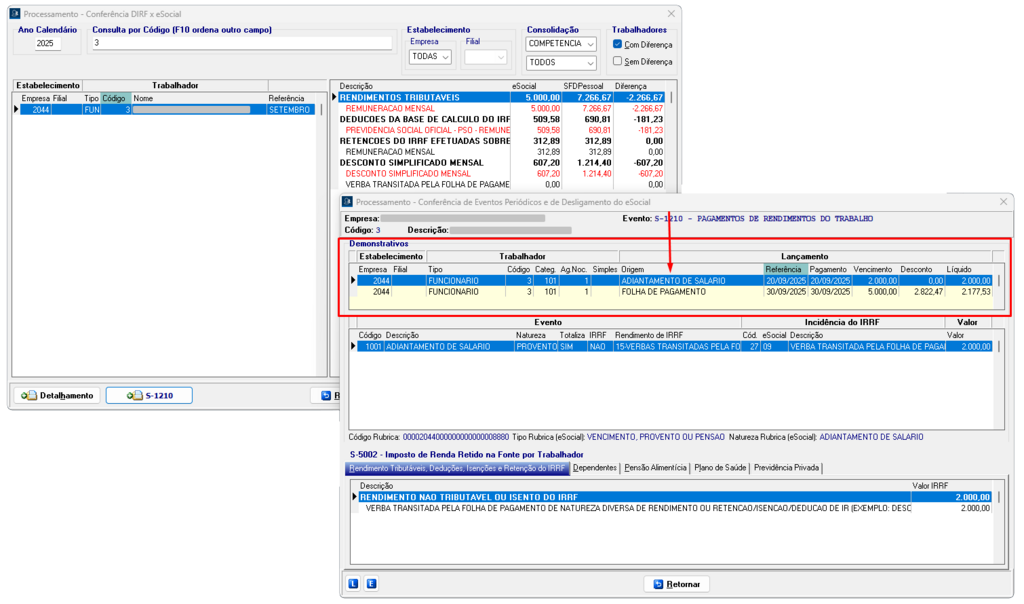Click DIRF x eSocial window title icon
The height and width of the screenshot is (604, 1024).
pyautogui.click(x=14, y=15)
